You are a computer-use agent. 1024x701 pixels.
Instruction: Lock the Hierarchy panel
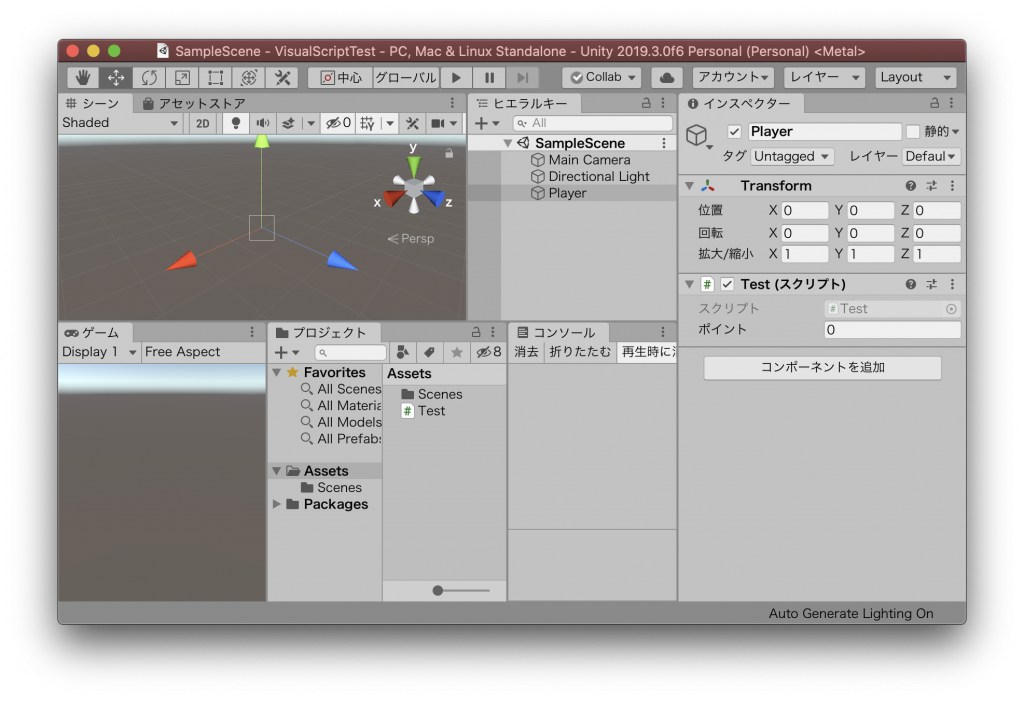point(646,103)
